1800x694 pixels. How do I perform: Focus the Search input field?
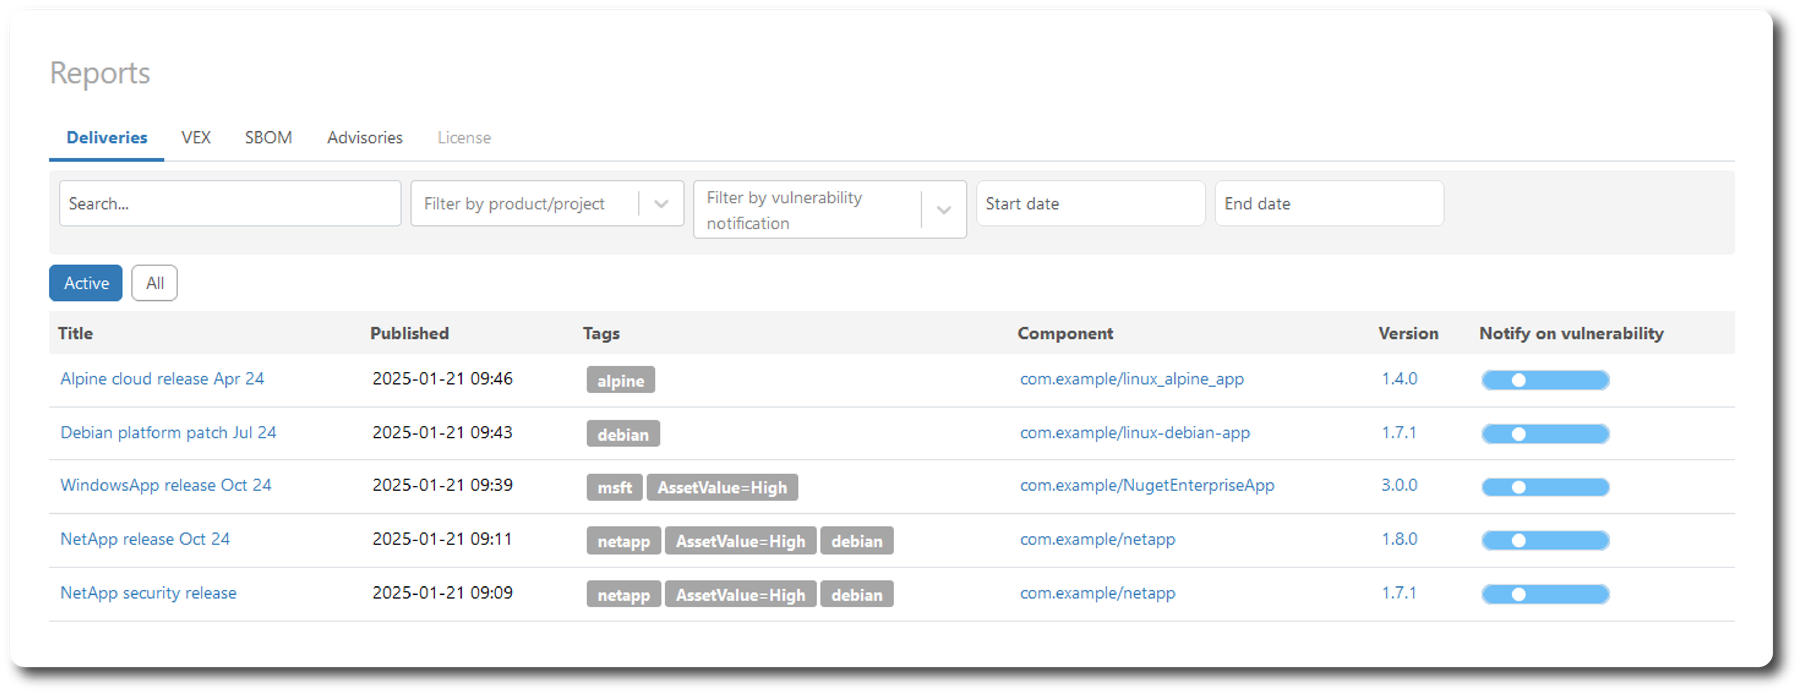tap(230, 203)
